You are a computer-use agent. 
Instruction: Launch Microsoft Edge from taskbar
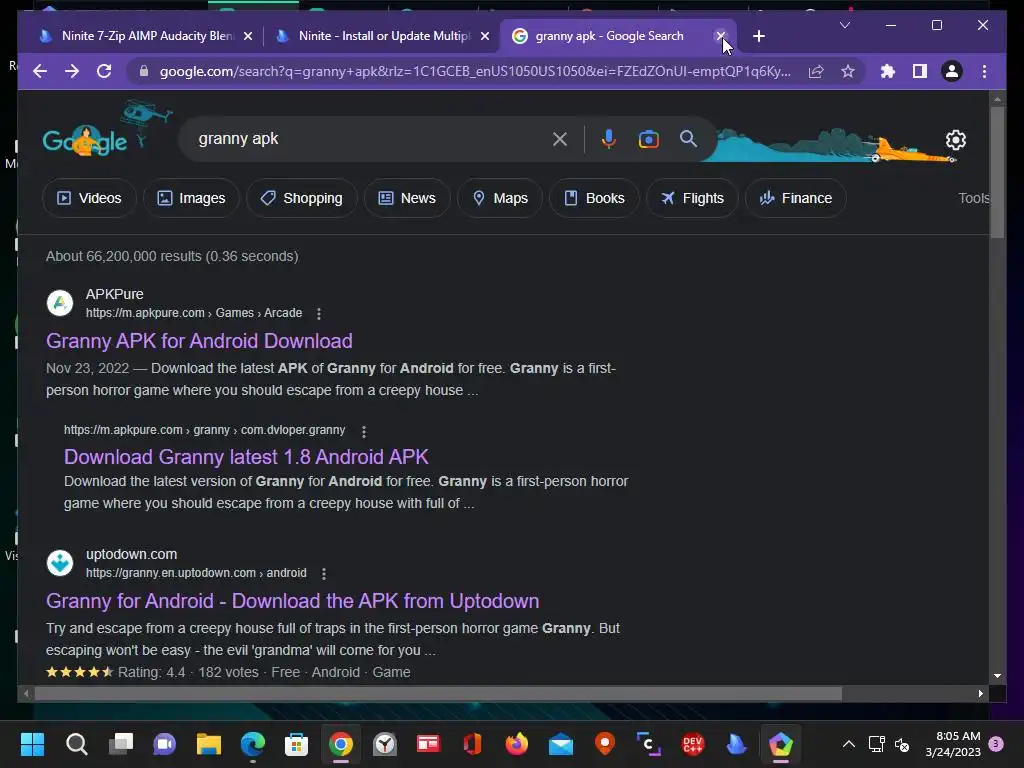253,744
